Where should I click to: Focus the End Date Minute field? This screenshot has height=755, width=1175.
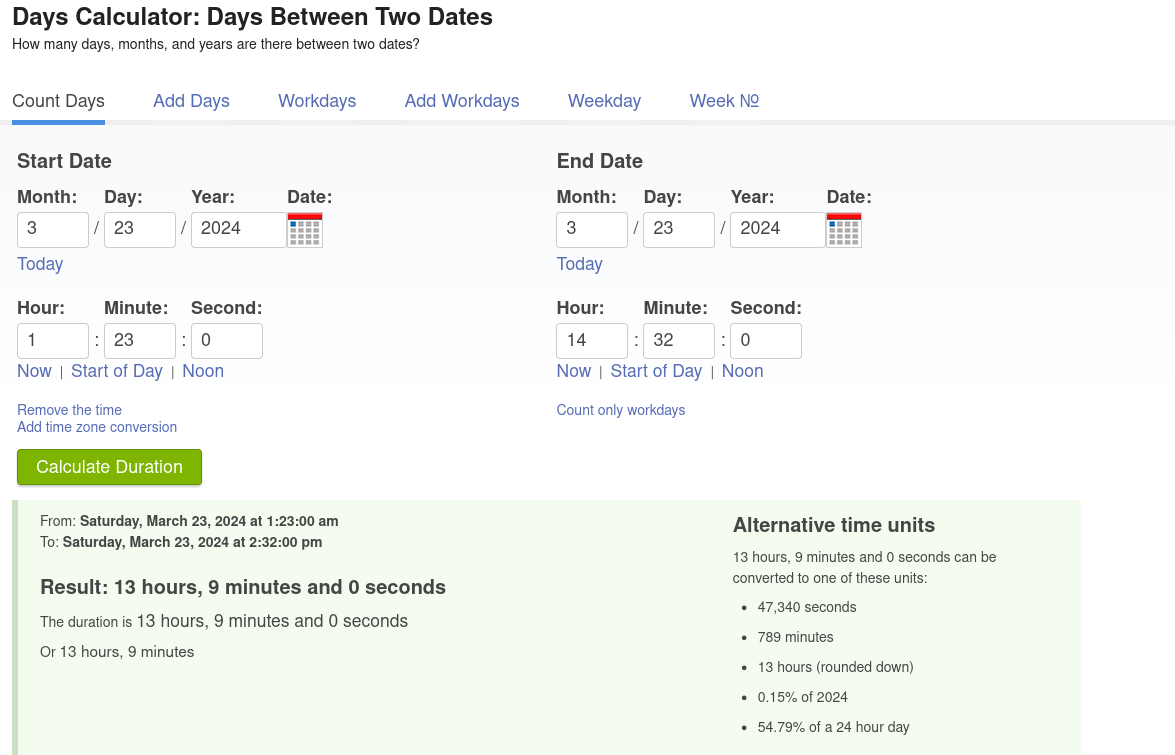click(679, 341)
